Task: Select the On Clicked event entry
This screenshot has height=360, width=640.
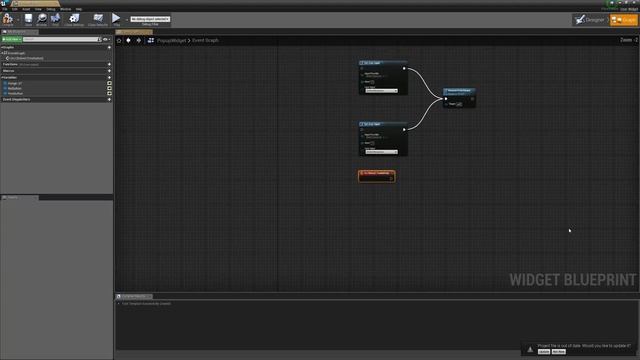Action: [x=25, y=58]
